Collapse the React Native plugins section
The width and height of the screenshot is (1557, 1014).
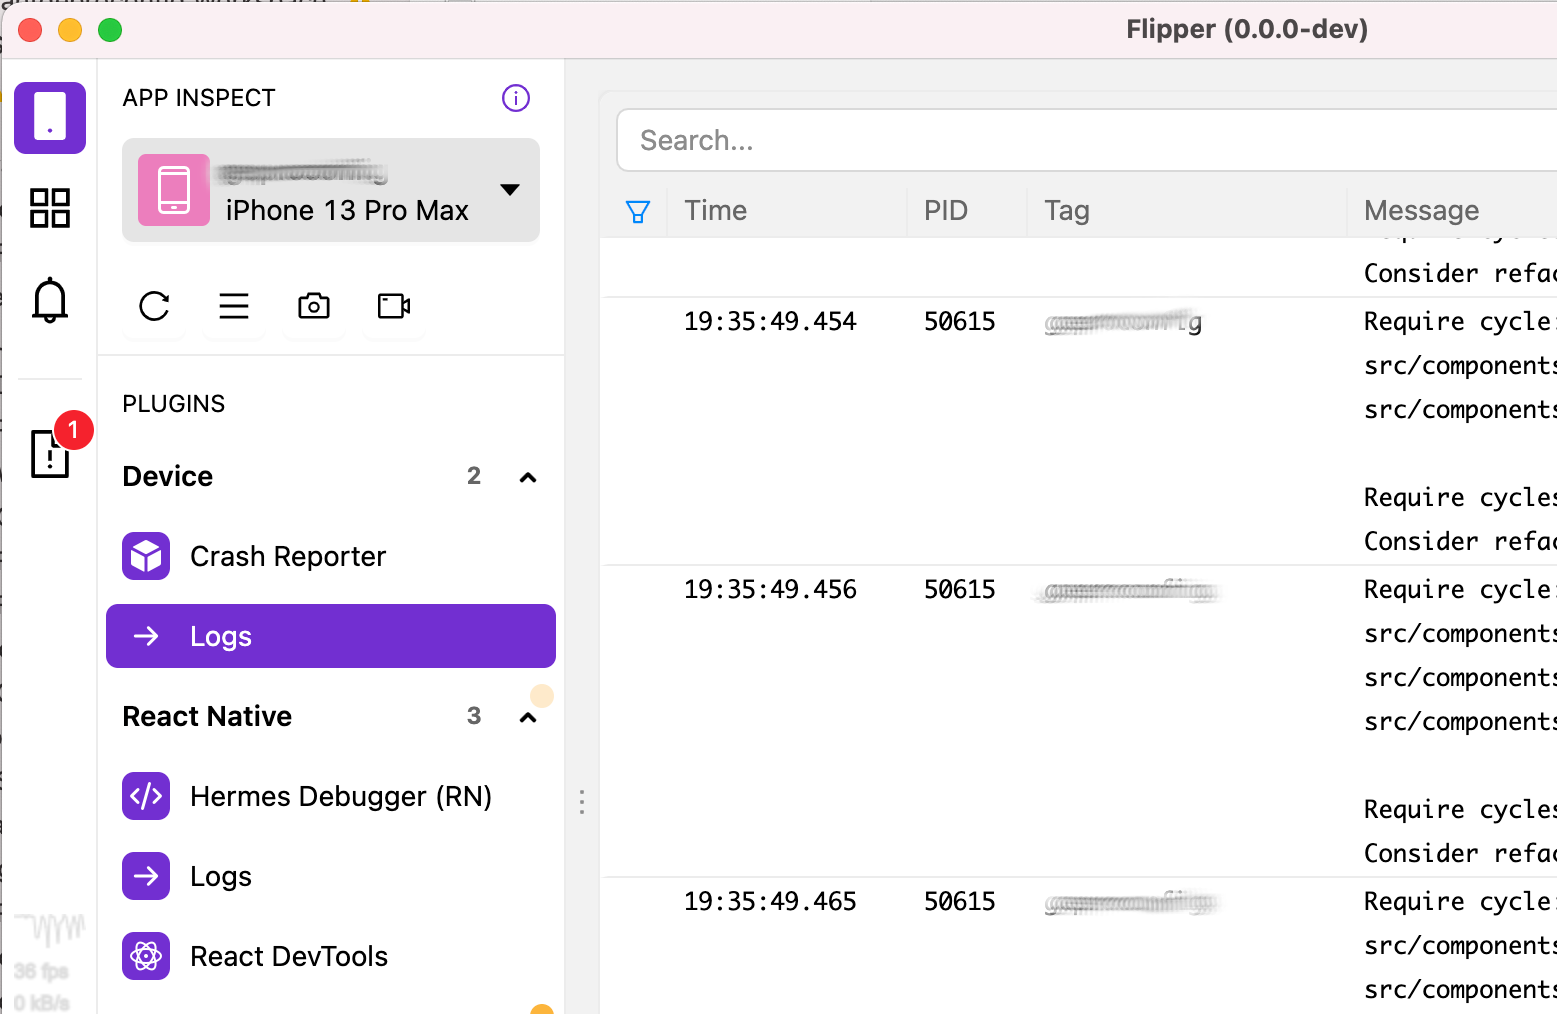[528, 717]
